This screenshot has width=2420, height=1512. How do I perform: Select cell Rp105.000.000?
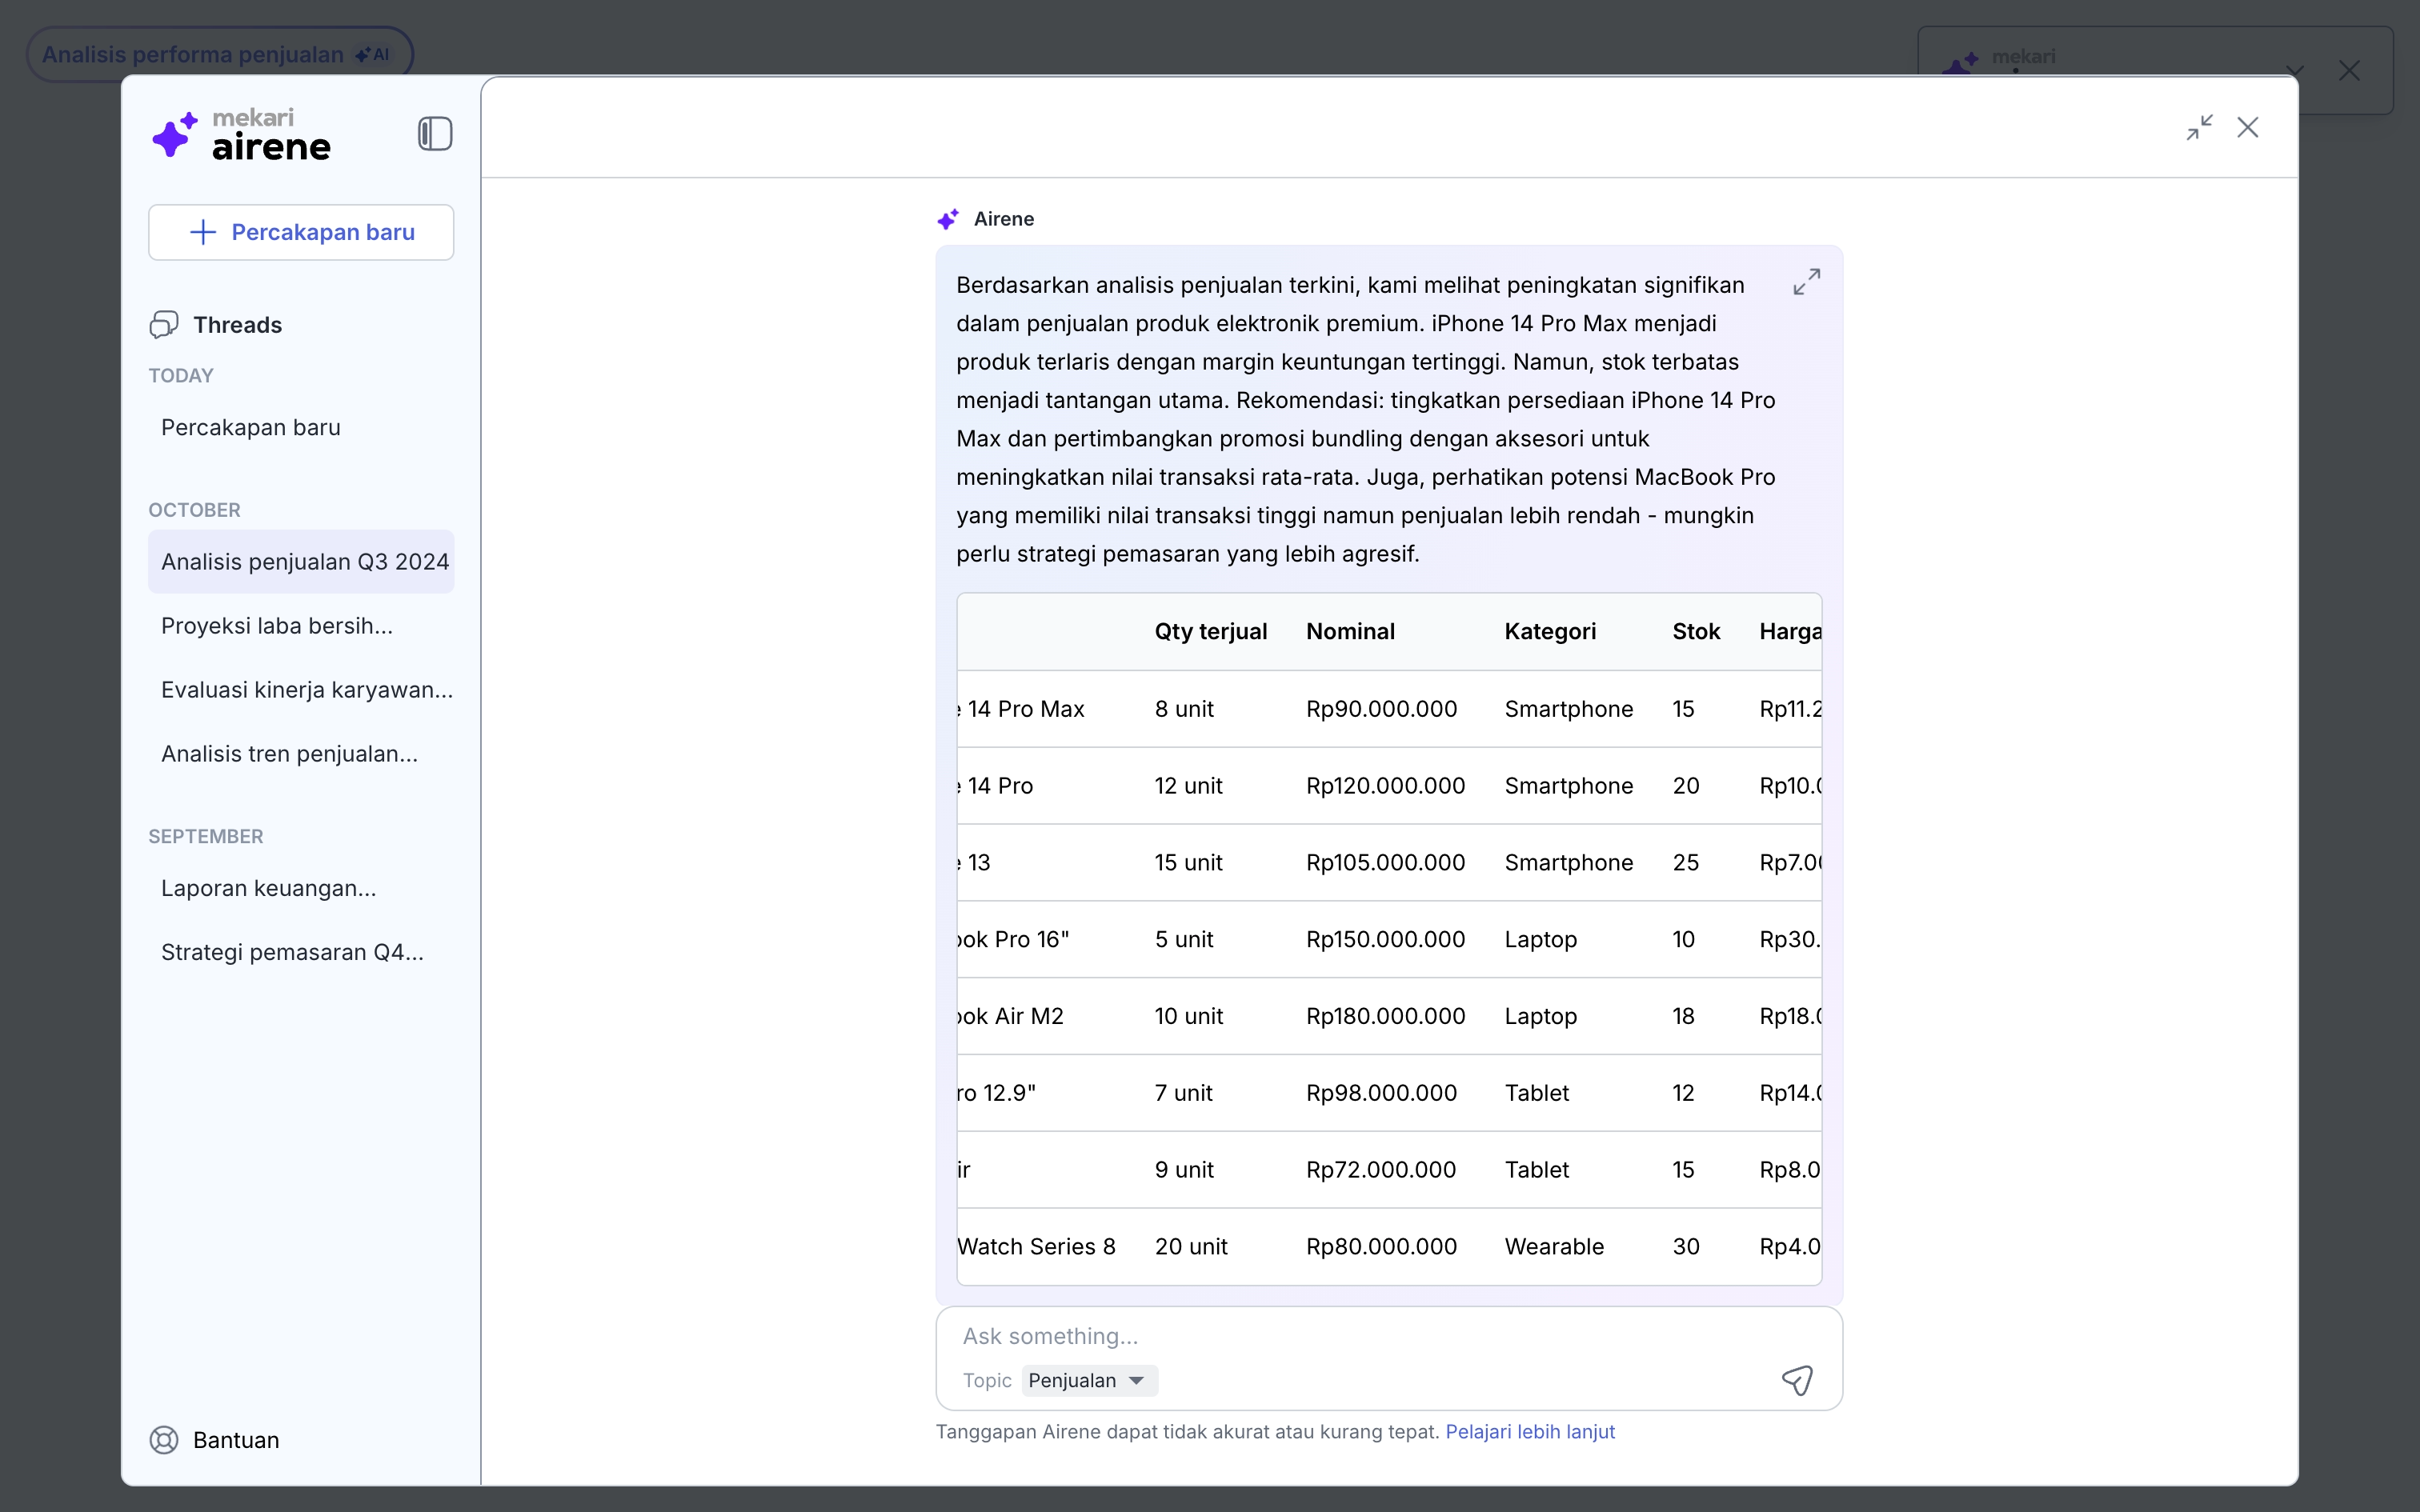point(1385,862)
